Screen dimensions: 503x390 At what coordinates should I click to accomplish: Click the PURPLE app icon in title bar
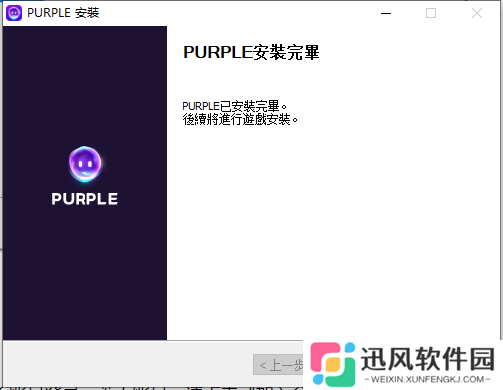click(14, 13)
